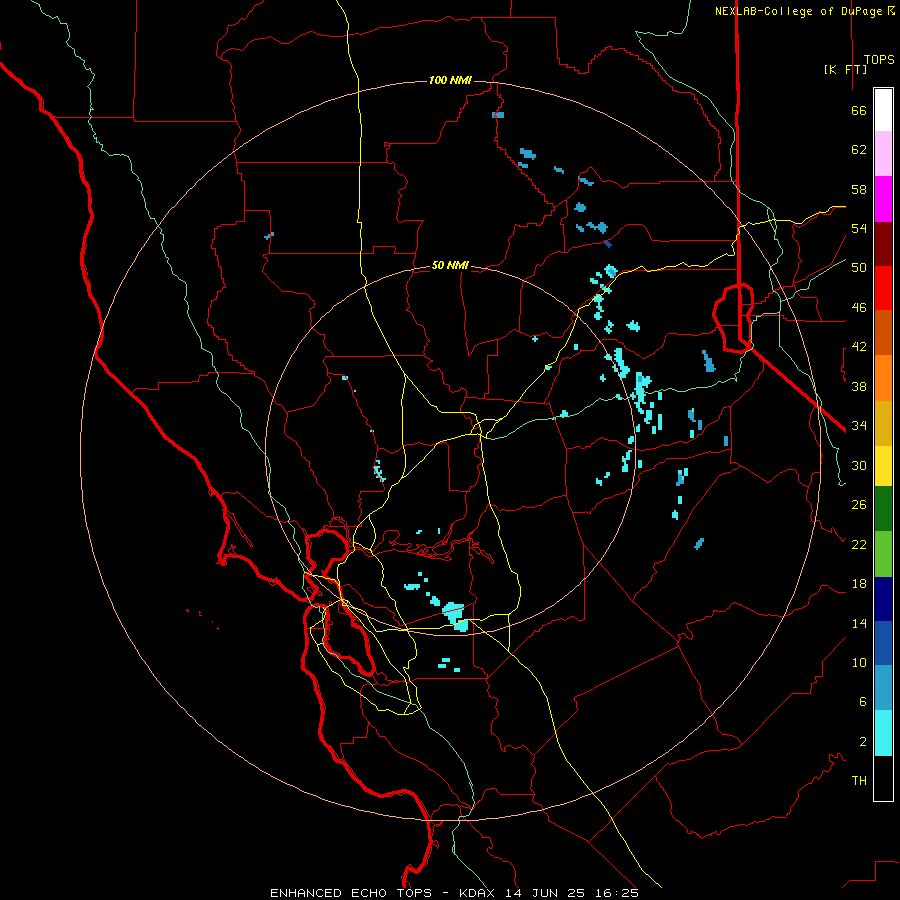900x900 pixels.
Task: Click the 100 NMI range ring label
Action: click(x=450, y=80)
